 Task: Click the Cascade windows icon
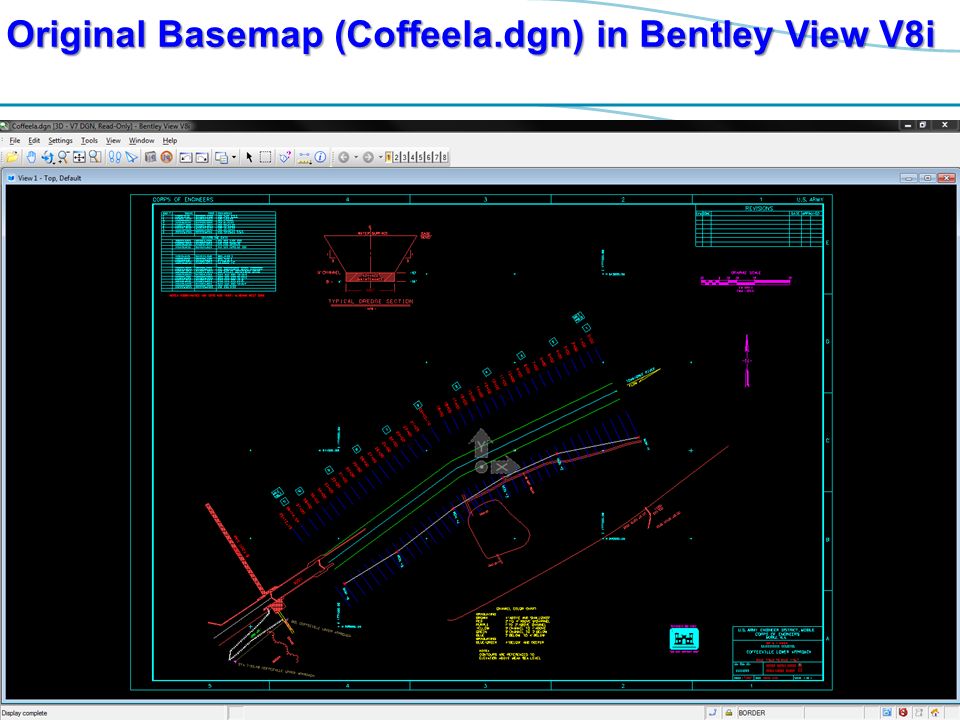(221, 157)
